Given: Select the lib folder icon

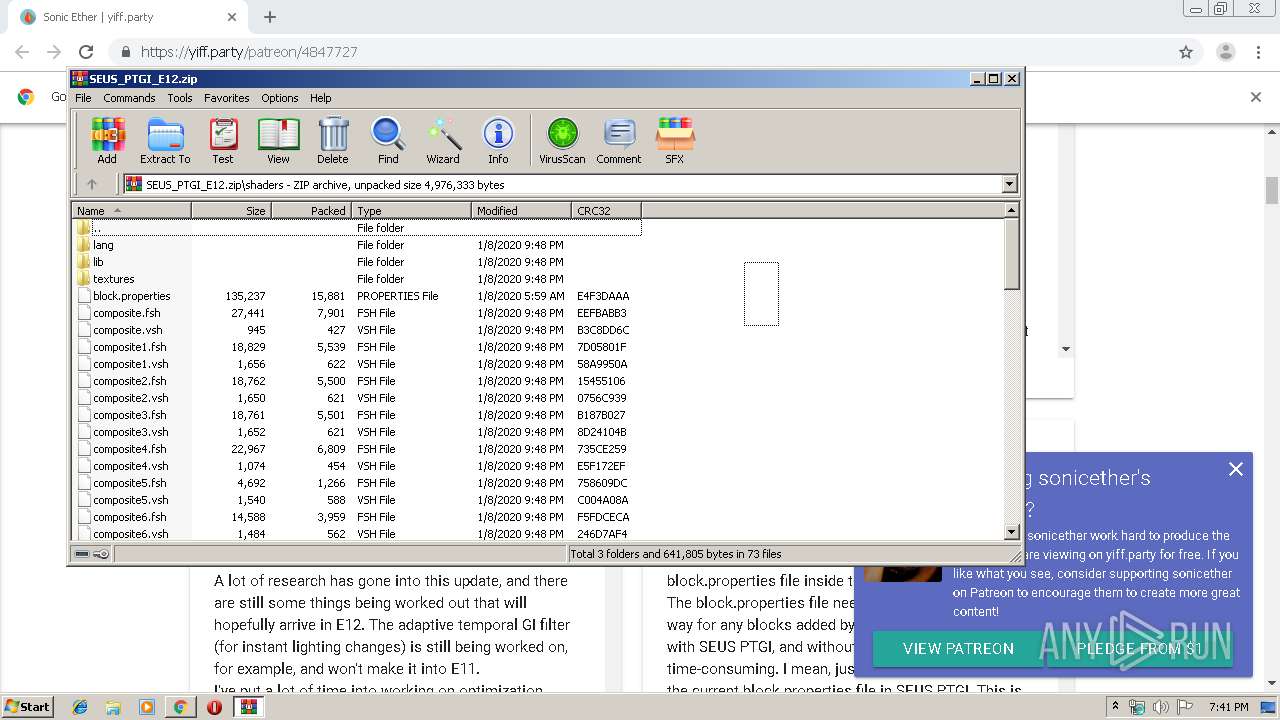Looking at the screenshot, I should click(83, 262).
